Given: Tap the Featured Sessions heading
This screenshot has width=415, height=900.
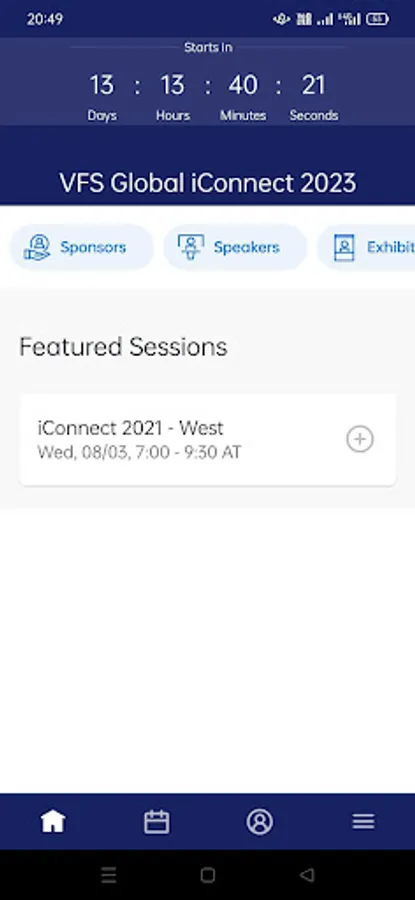Looking at the screenshot, I should 123,347.
